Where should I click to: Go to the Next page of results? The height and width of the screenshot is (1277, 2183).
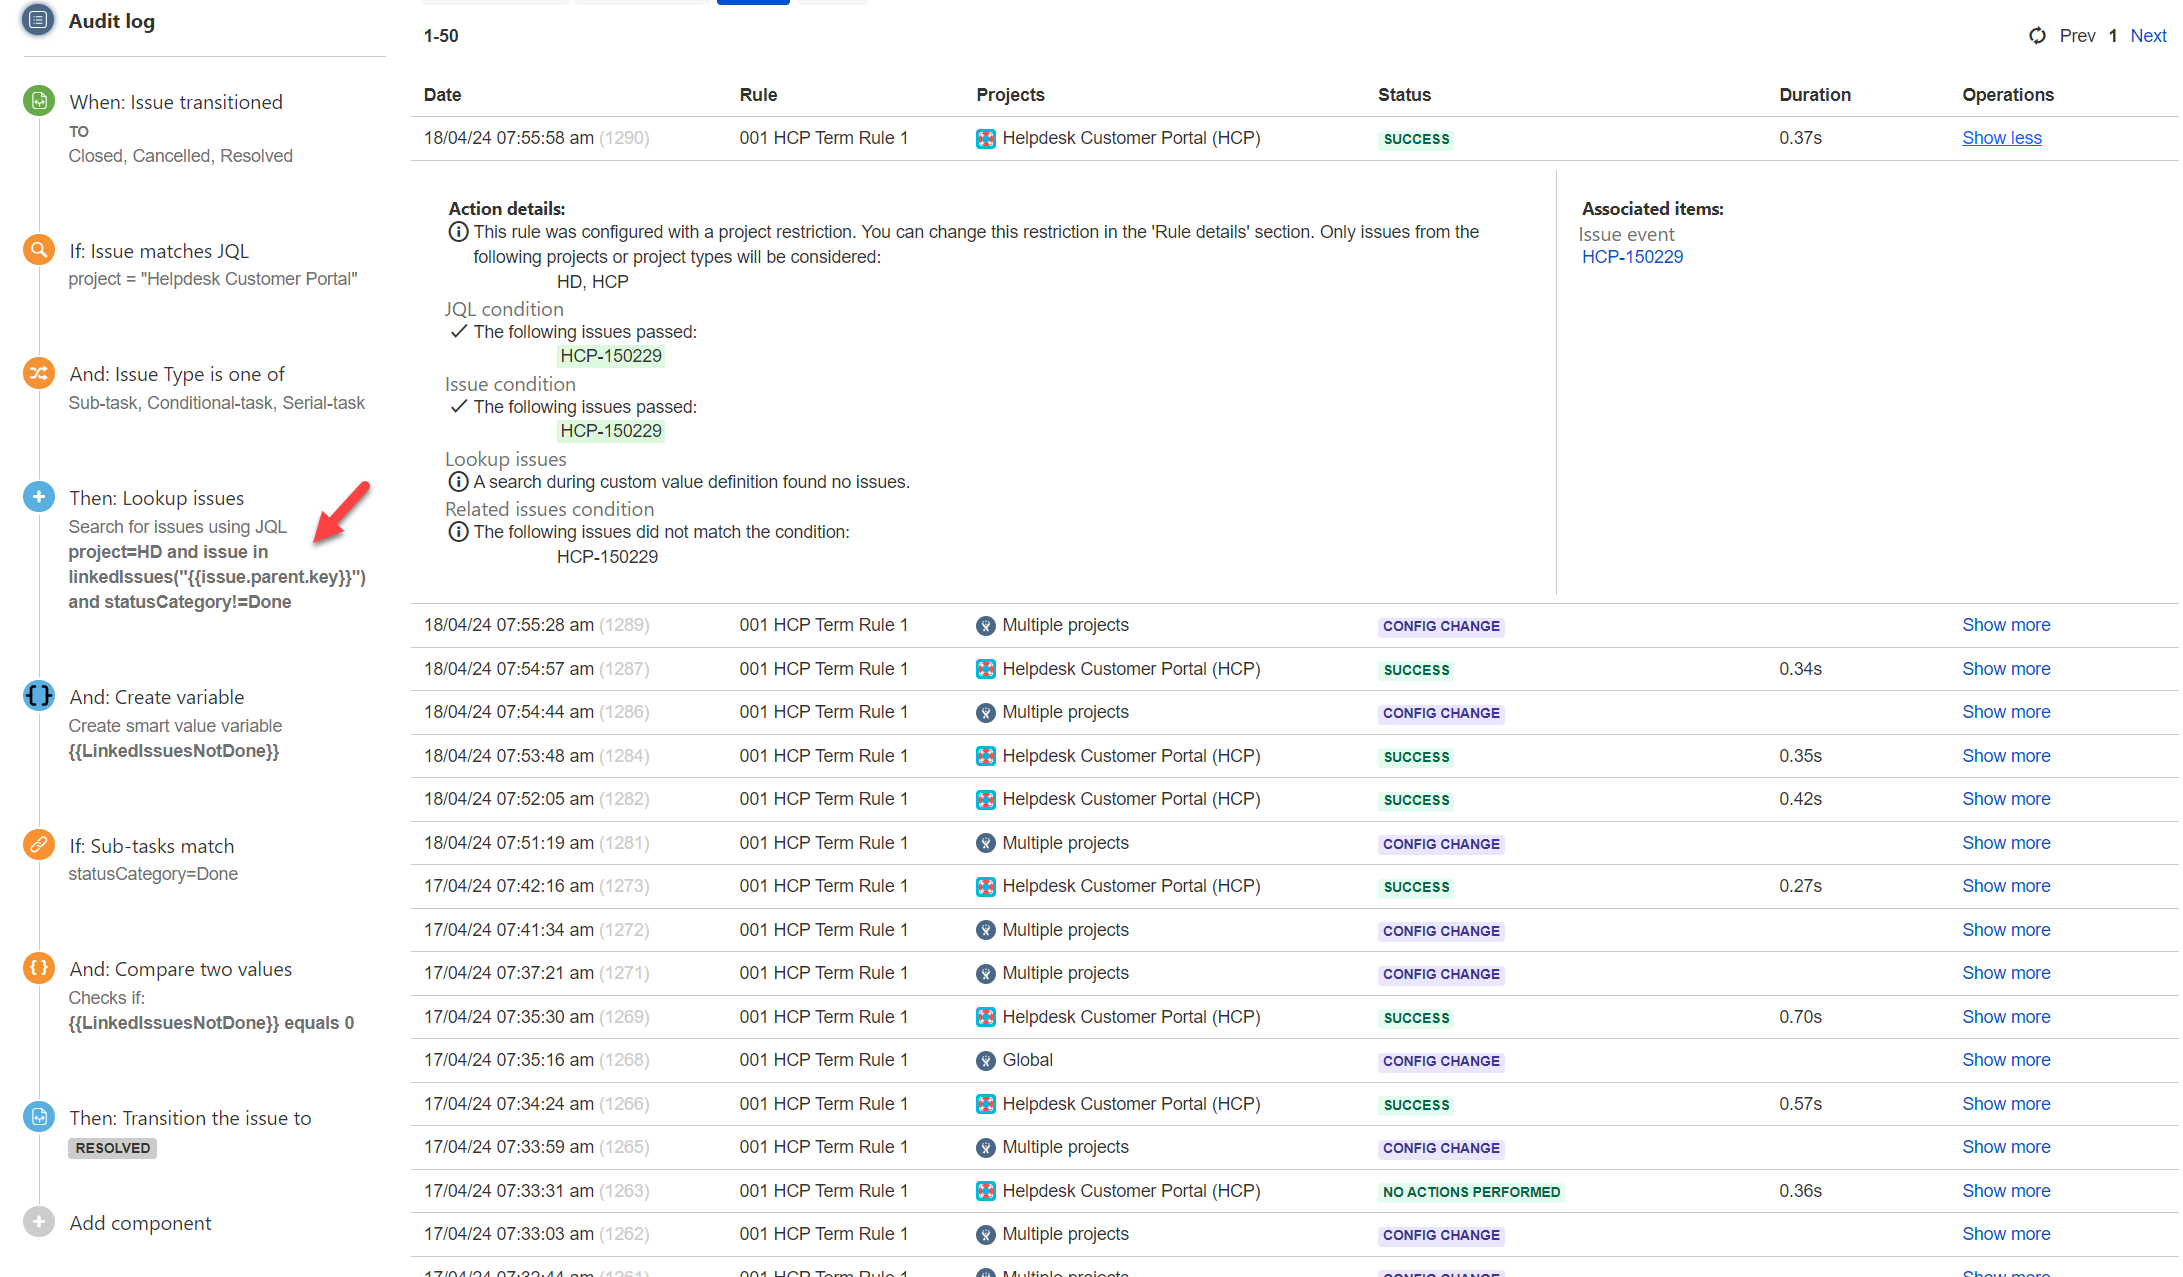2147,35
